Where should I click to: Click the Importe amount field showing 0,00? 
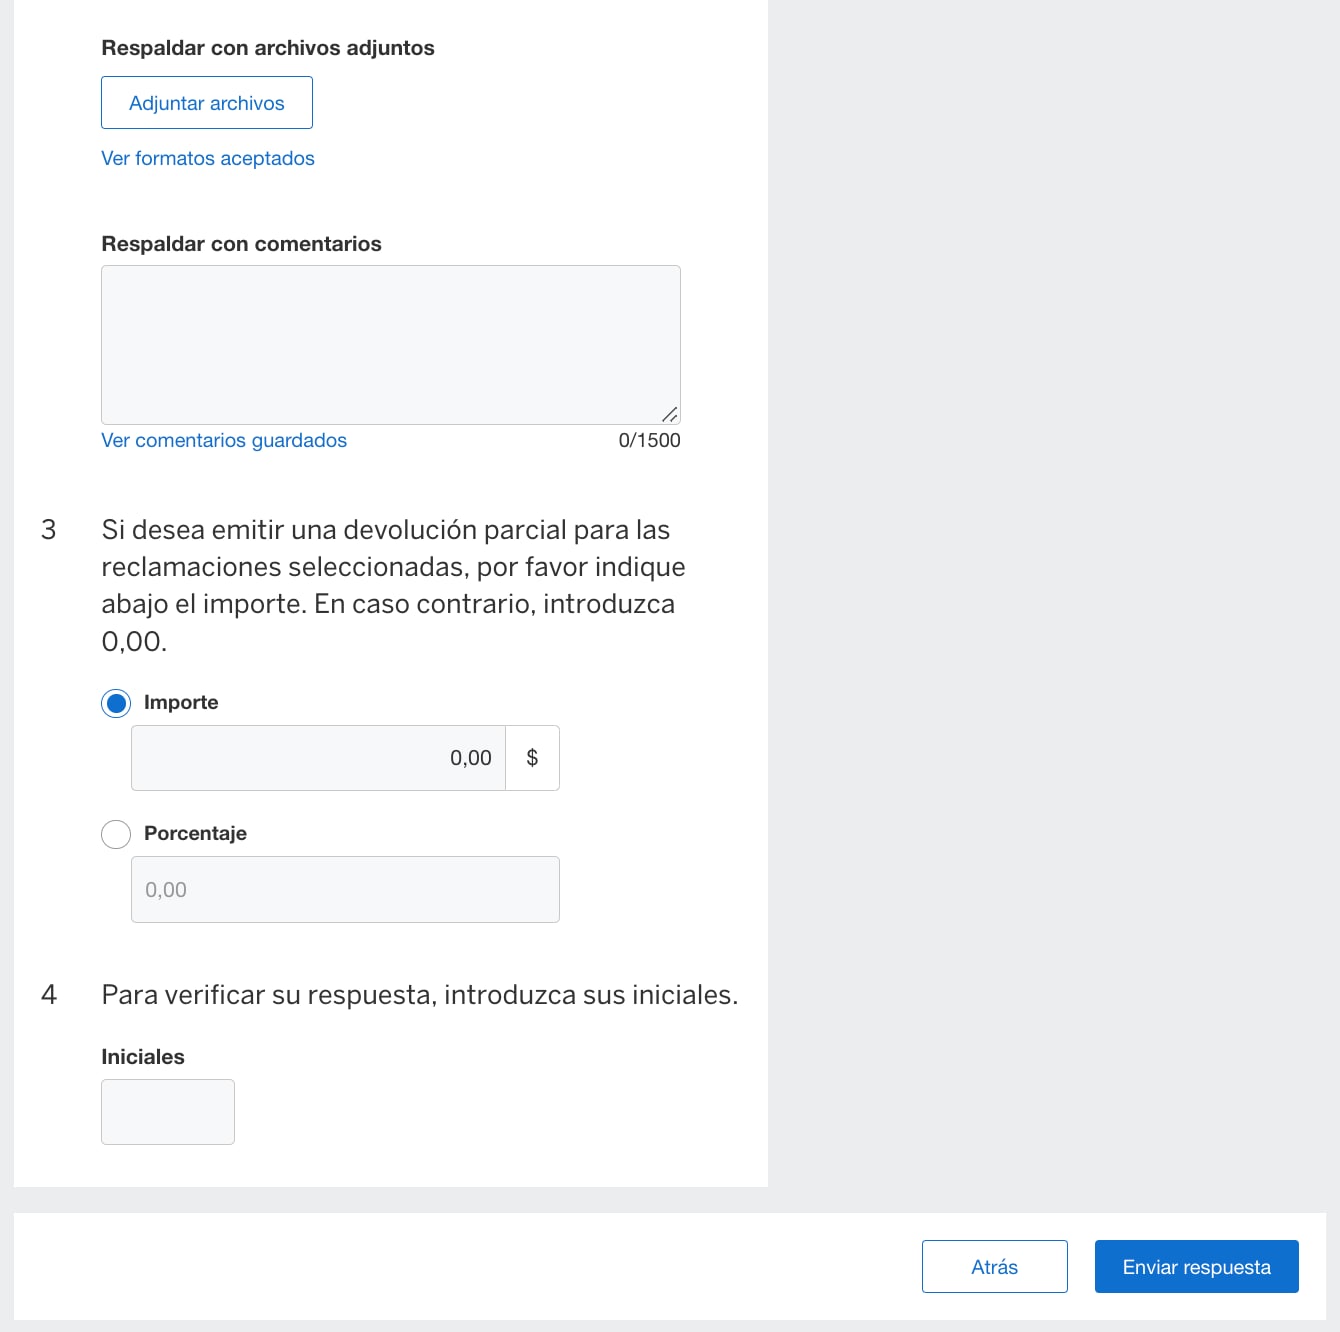click(318, 757)
